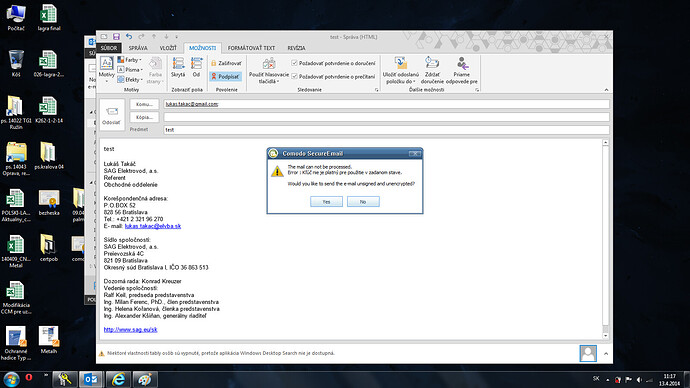Expand the Efekty effects dropdown
The height and width of the screenshot is (388, 690).
(130, 80)
